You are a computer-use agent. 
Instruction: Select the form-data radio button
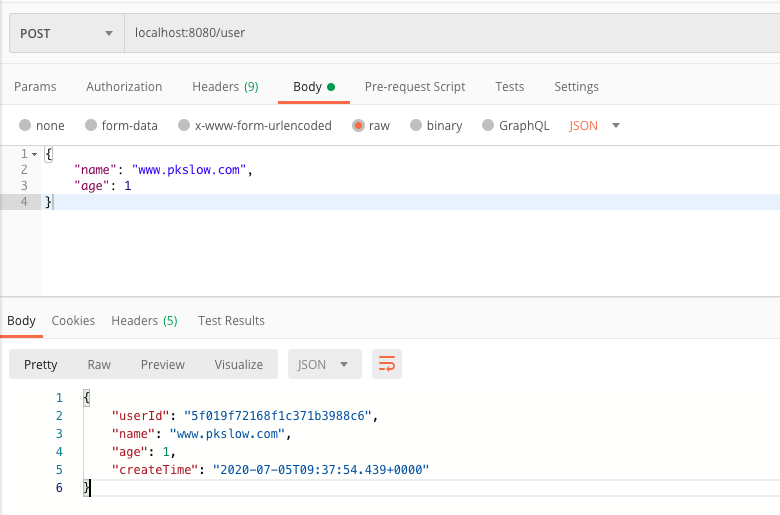pos(91,125)
